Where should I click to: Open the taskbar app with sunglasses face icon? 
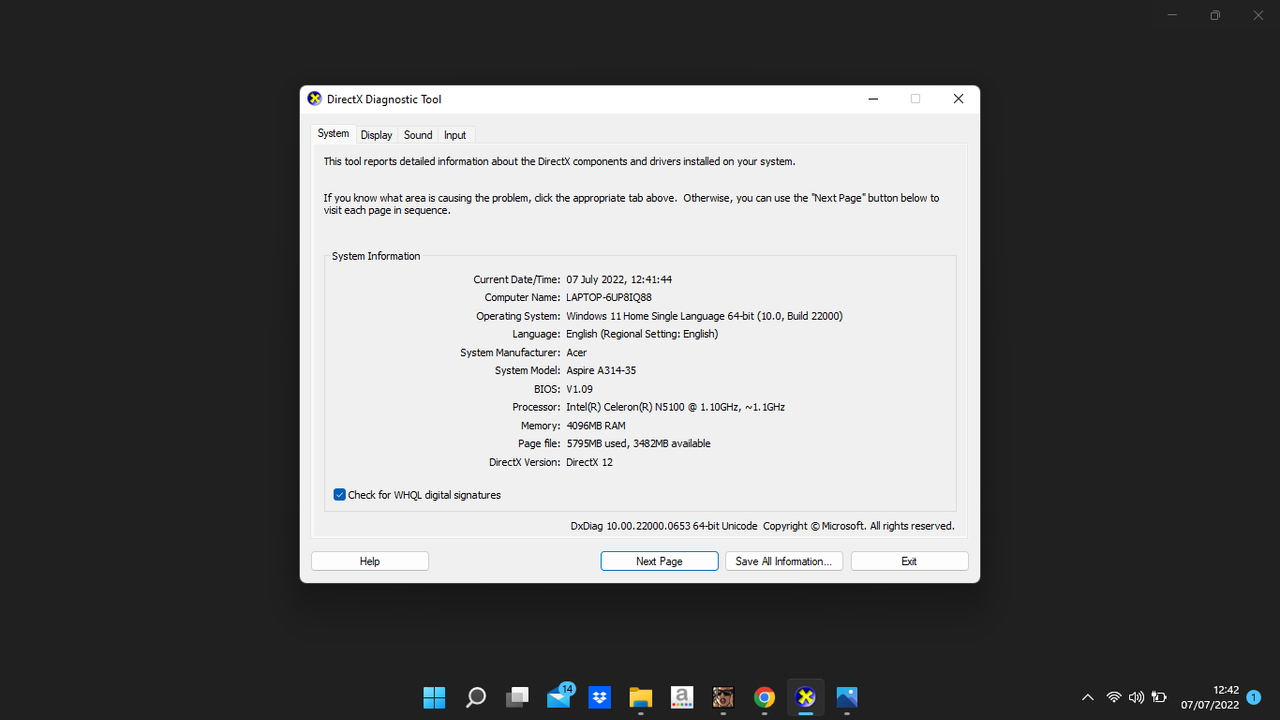723,697
